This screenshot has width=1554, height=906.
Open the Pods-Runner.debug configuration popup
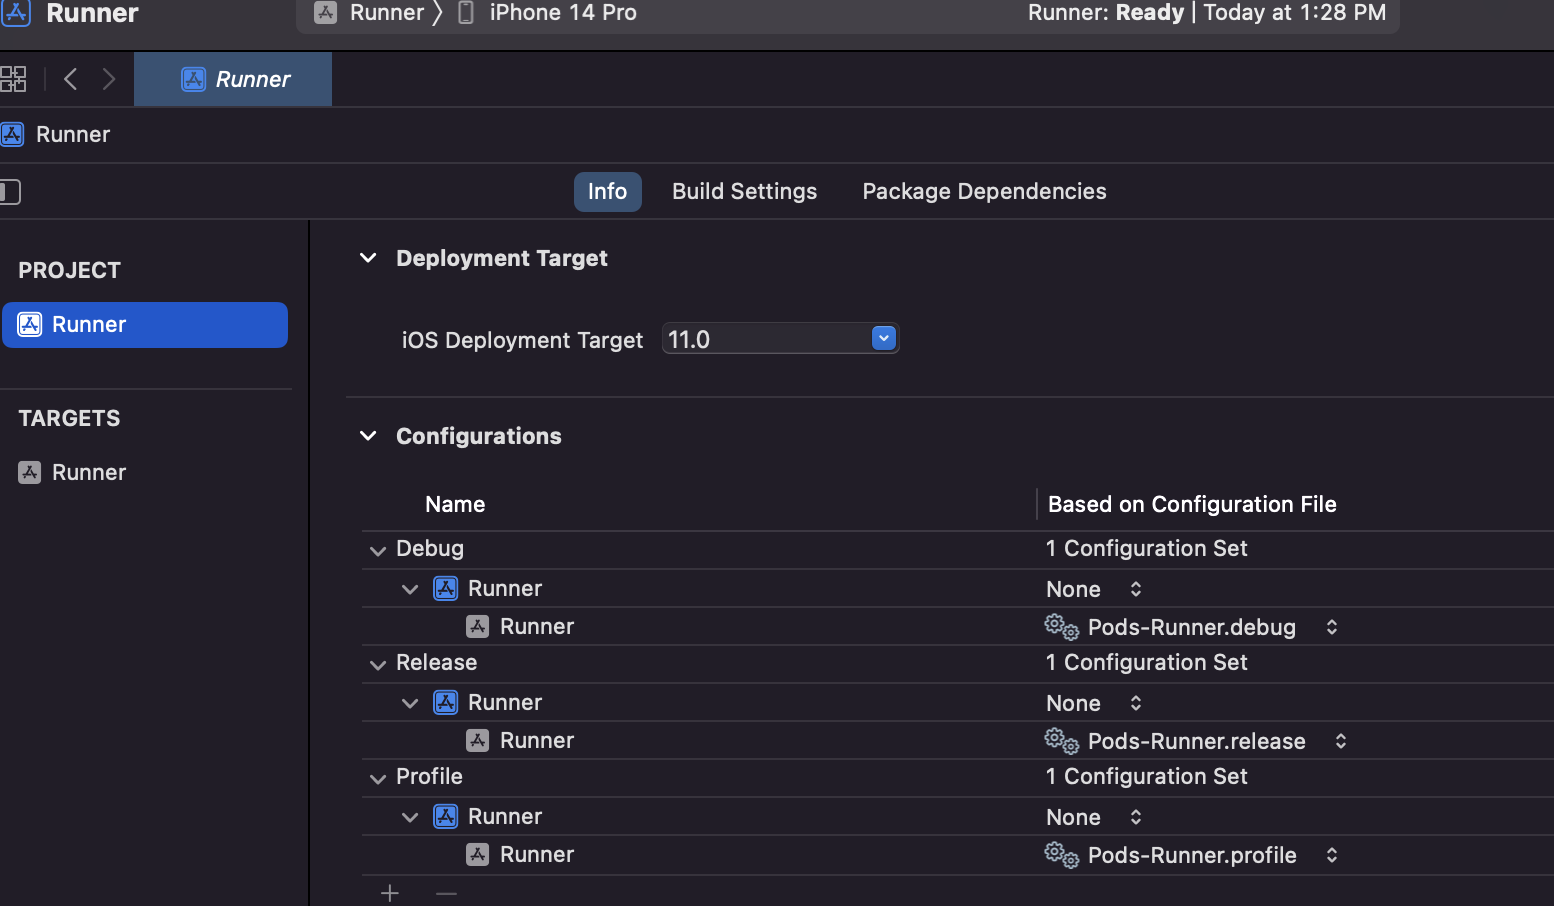pyautogui.click(x=1191, y=627)
